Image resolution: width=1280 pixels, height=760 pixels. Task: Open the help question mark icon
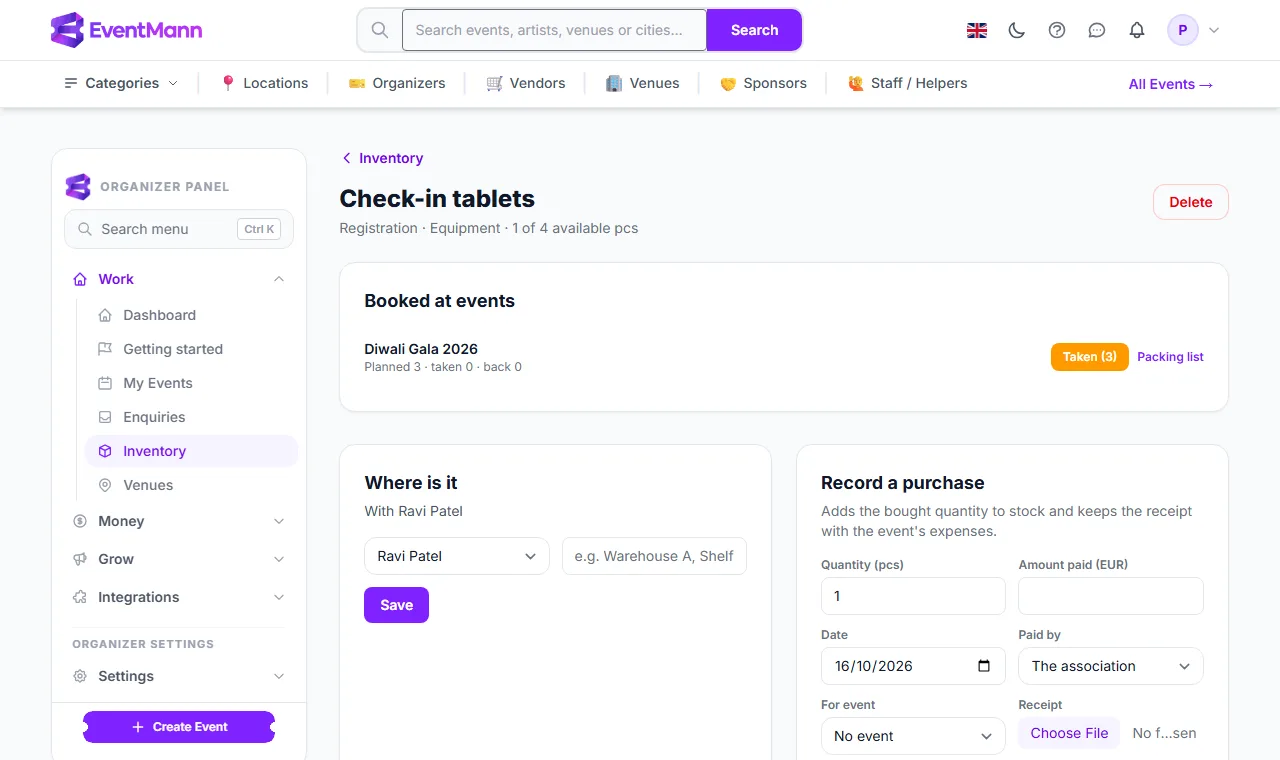click(x=1057, y=30)
